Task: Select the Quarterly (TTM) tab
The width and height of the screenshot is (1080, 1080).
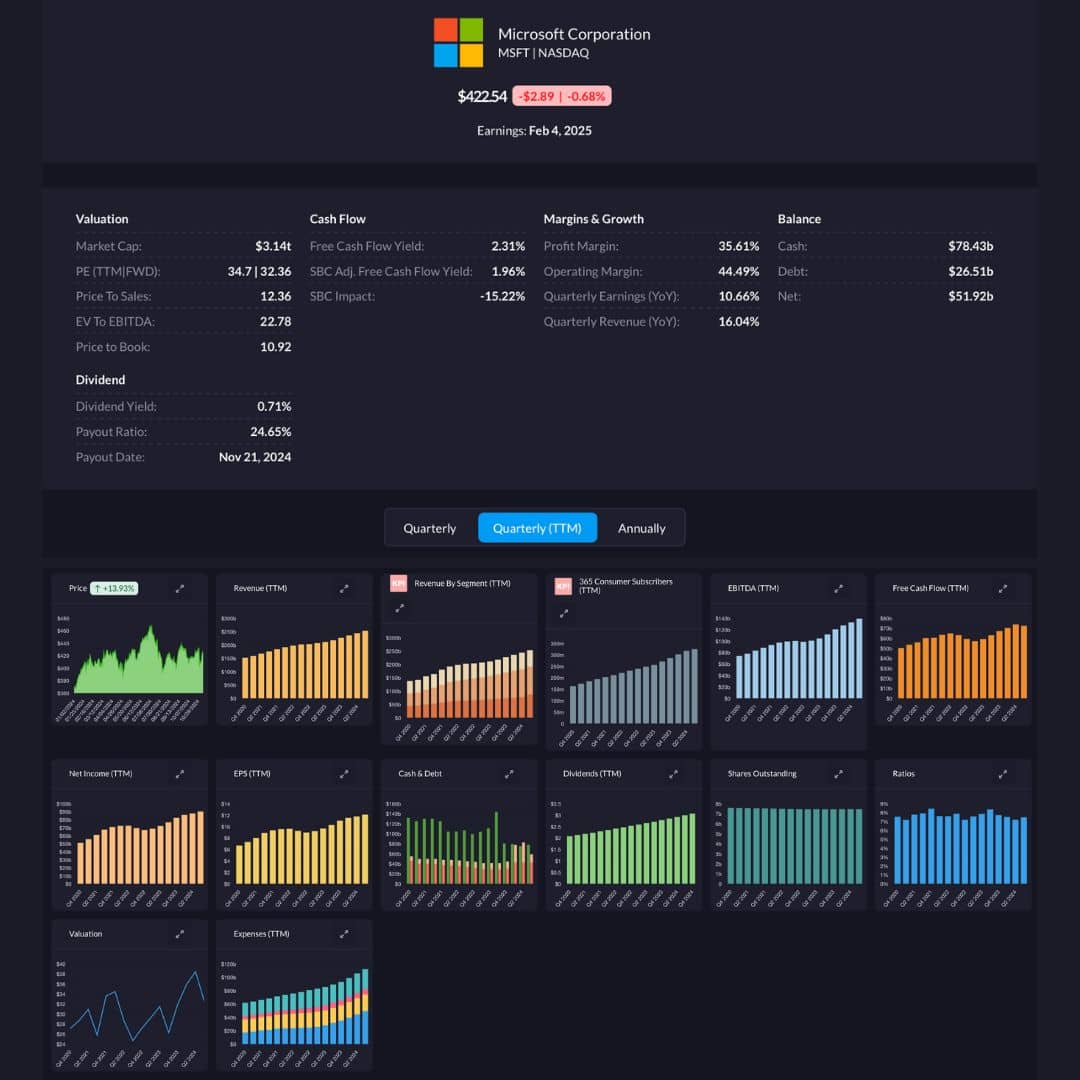Action: 537,528
